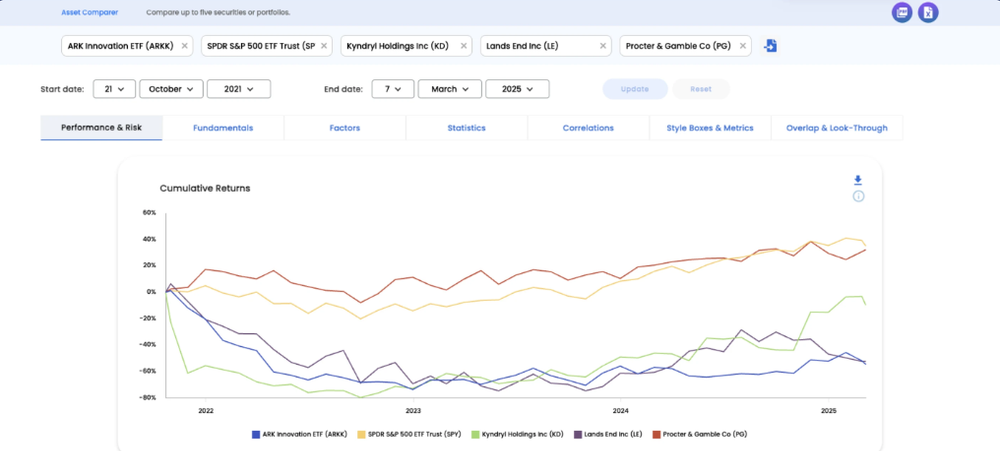Open the chart info icon
The image size is (1000, 451).
pos(858,196)
